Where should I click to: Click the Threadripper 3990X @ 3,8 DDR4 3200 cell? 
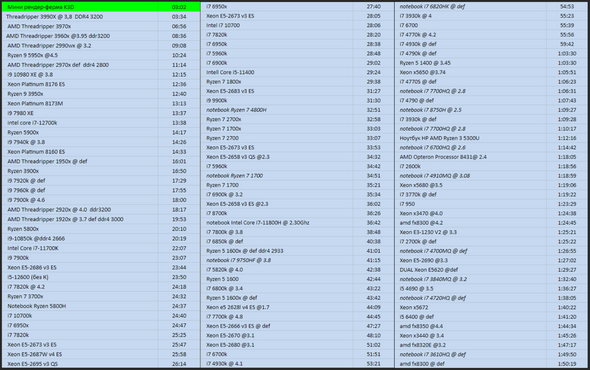point(80,17)
